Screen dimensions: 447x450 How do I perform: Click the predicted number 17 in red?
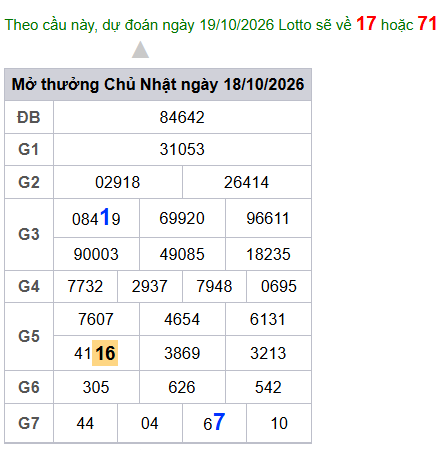point(366,24)
